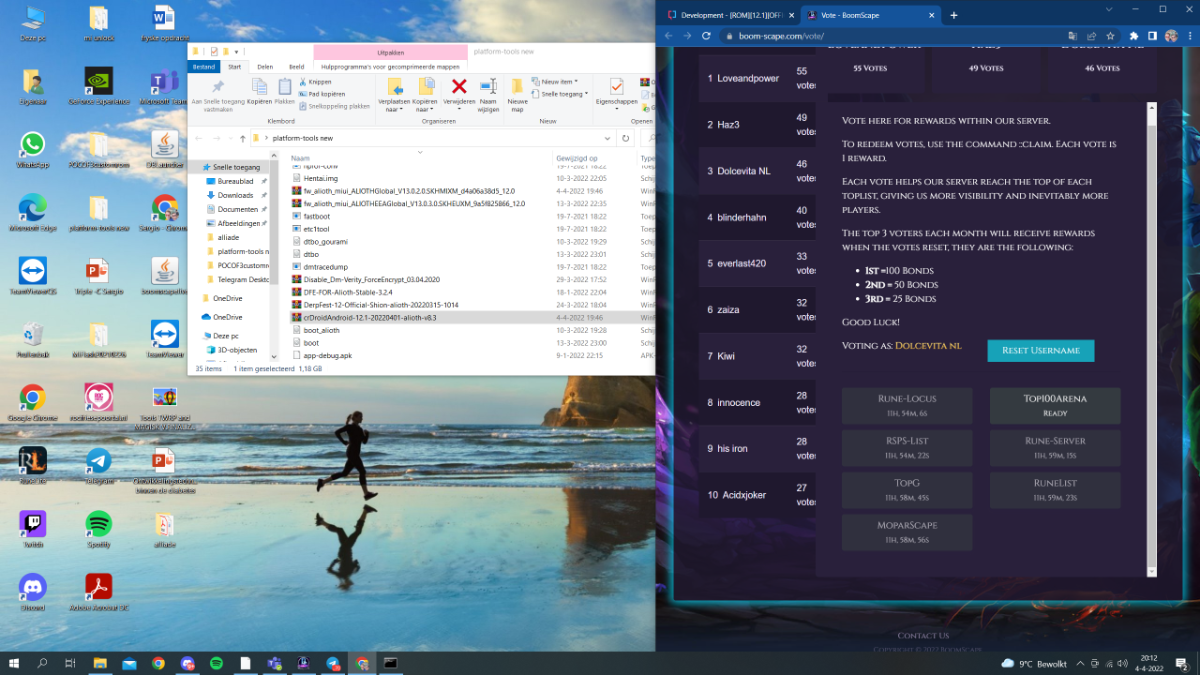The width and height of the screenshot is (1200, 675).
Task: Vote on Top100Arena
Action: click(1055, 405)
